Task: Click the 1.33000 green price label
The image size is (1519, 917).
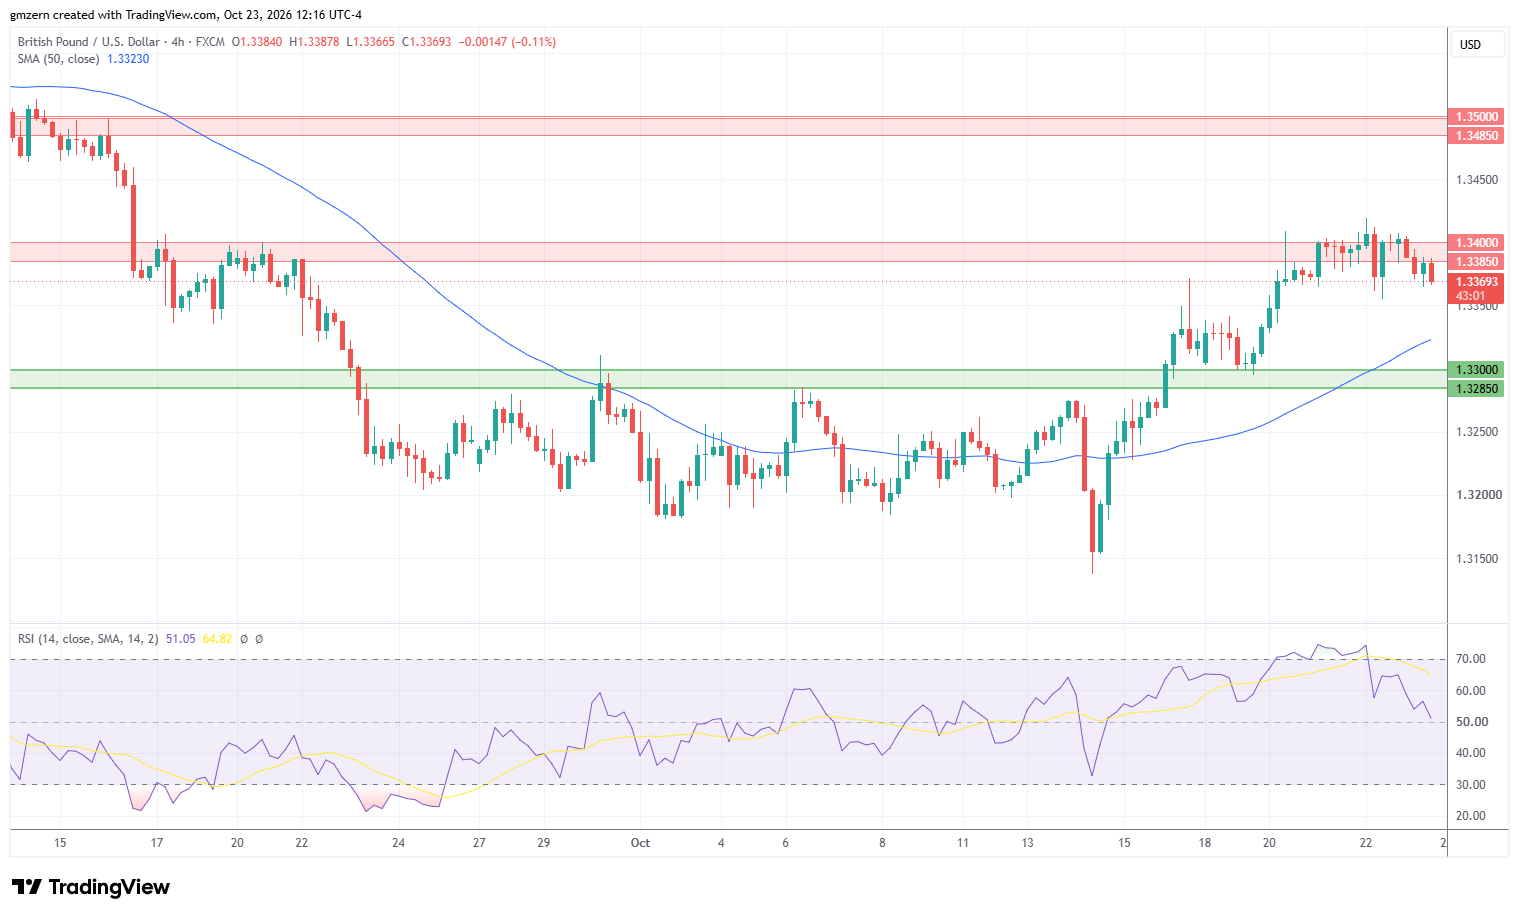Action: [x=1476, y=370]
